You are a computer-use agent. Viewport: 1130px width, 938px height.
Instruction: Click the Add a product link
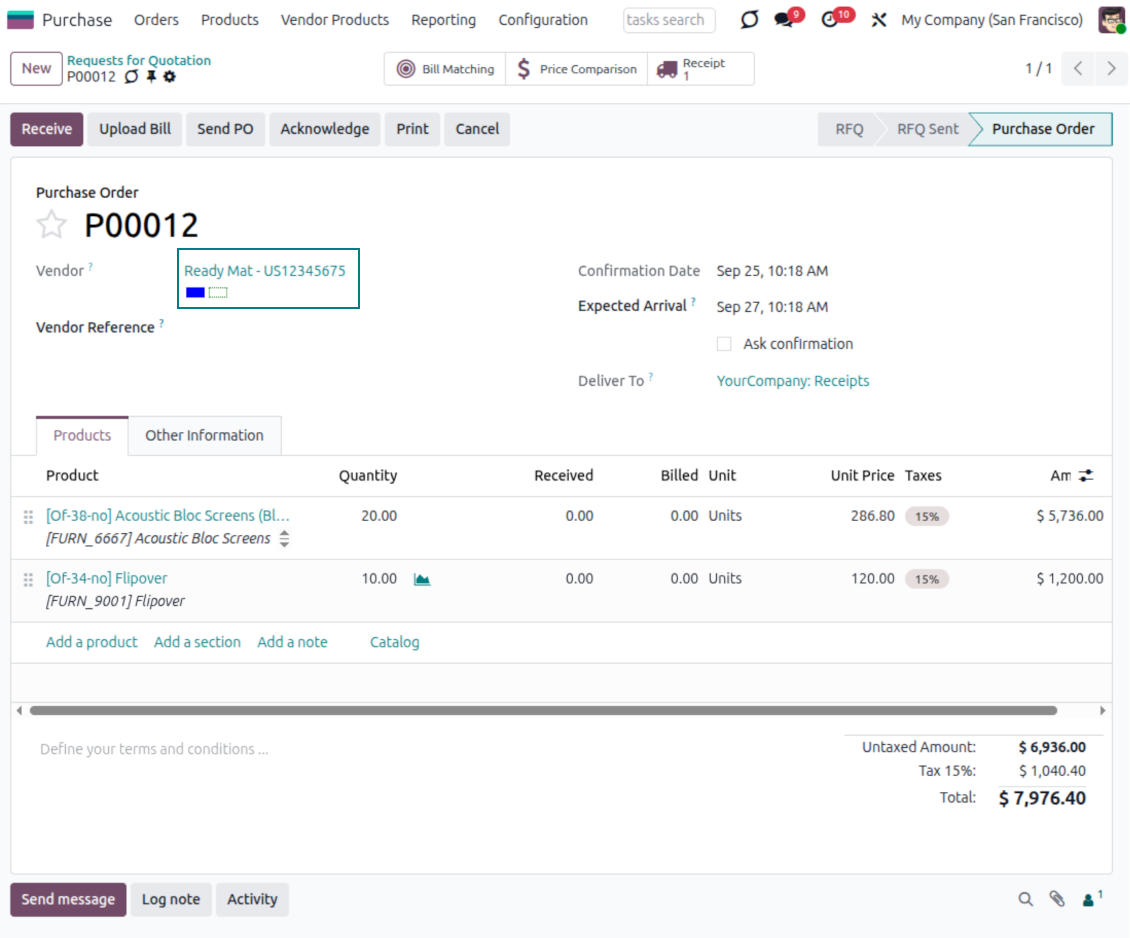(92, 642)
